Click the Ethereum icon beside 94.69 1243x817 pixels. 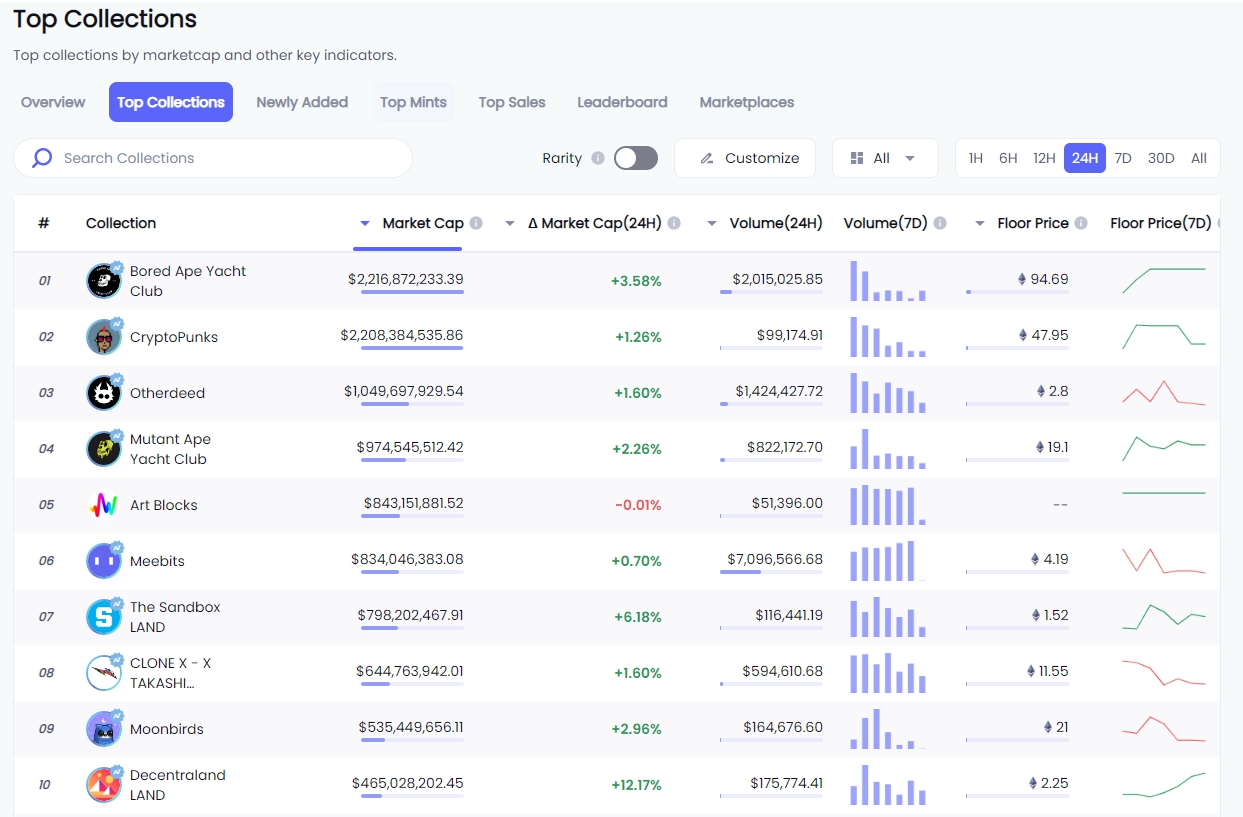click(x=1021, y=279)
